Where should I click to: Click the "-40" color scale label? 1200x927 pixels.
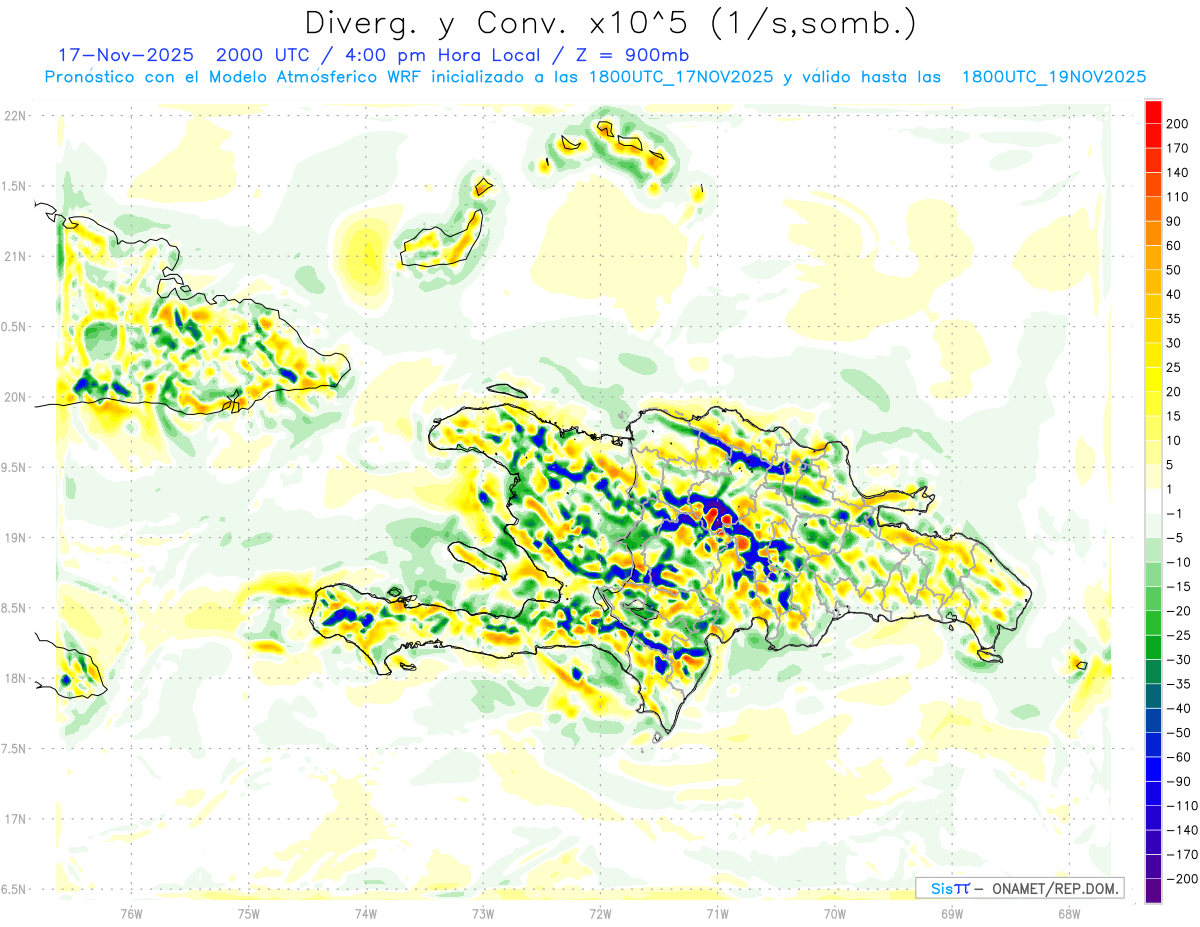pyautogui.click(x=1178, y=708)
